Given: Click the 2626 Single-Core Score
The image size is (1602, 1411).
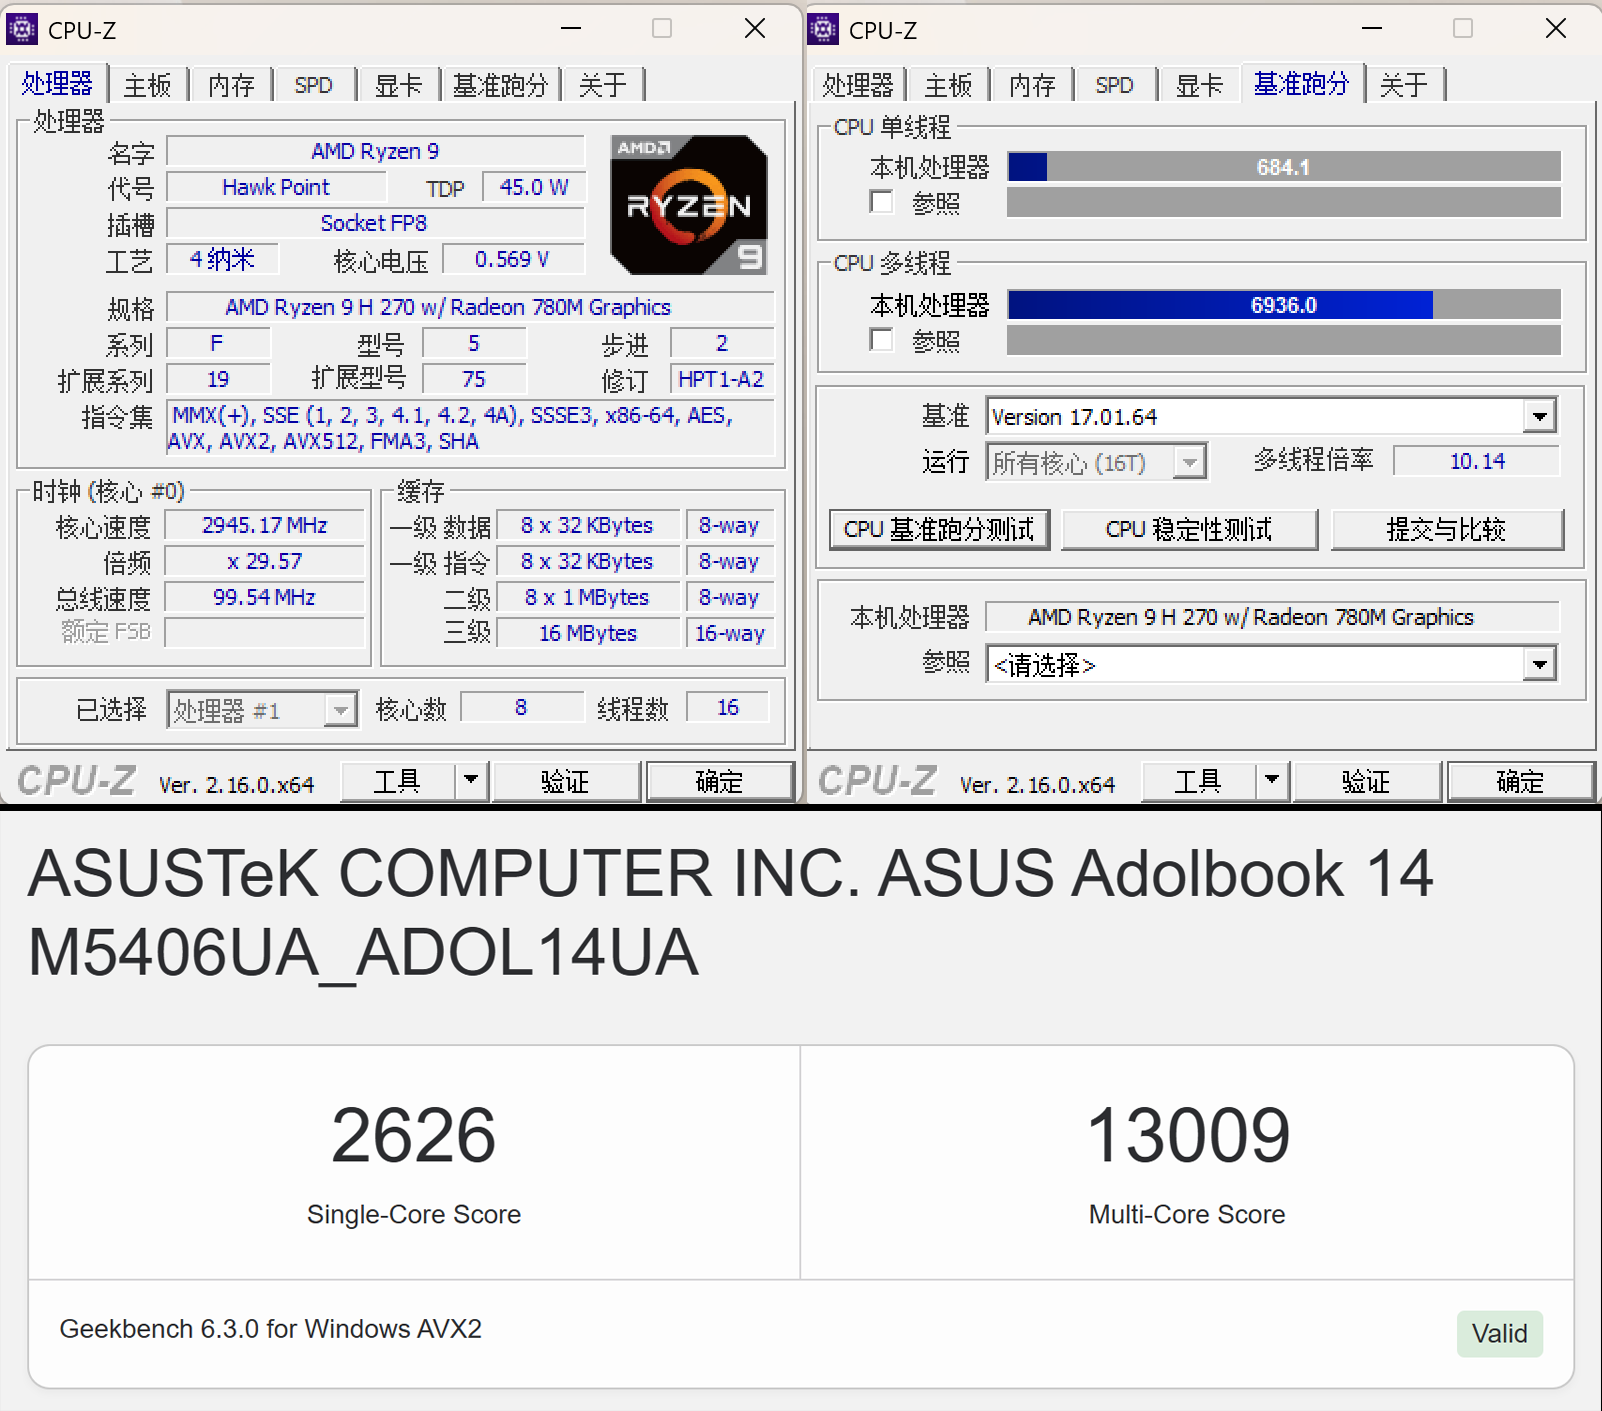Looking at the screenshot, I should click(413, 1135).
